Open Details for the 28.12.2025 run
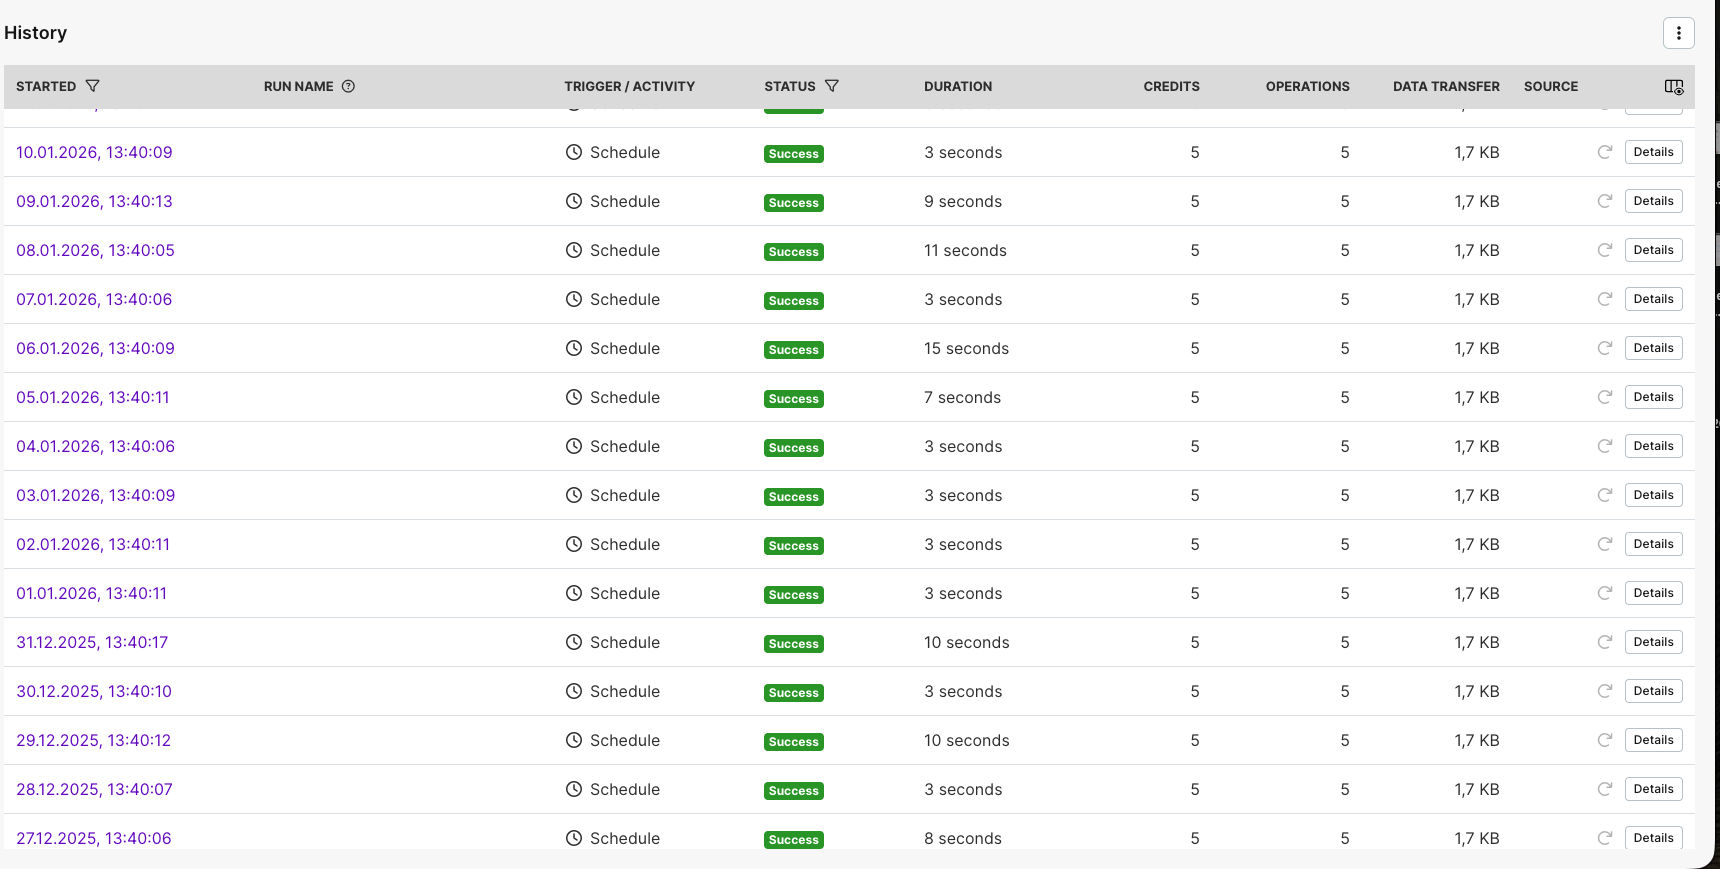Image resolution: width=1720 pixels, height=869 pixels. pyautogui.click(x=1653, y=789)
